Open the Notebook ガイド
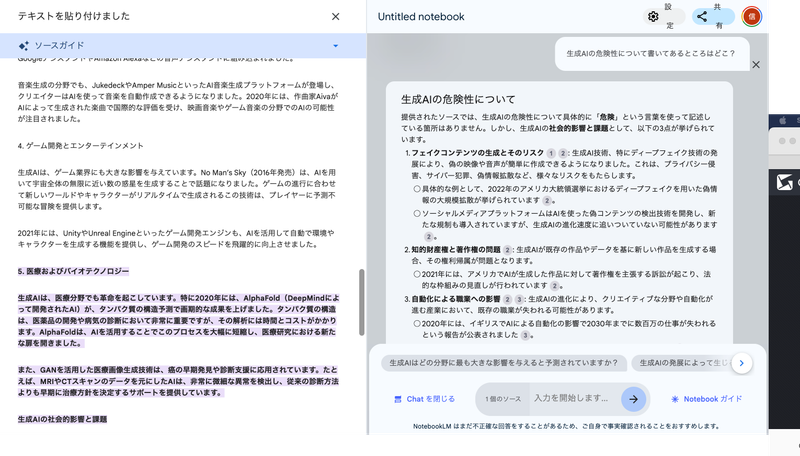This screenshot has width=800, height=456. click(x=706, y=399)
